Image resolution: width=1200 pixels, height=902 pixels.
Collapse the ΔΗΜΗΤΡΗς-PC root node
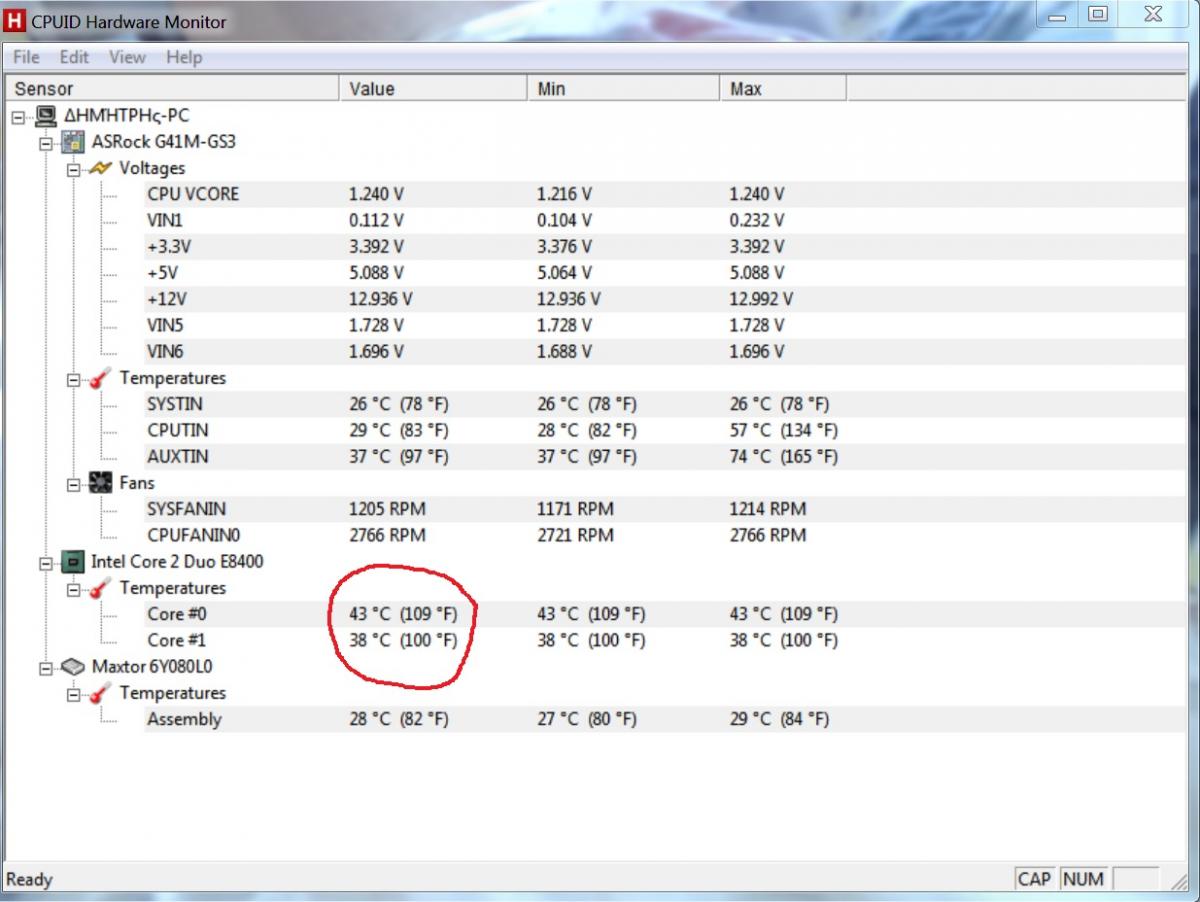(x=19, y=117)
